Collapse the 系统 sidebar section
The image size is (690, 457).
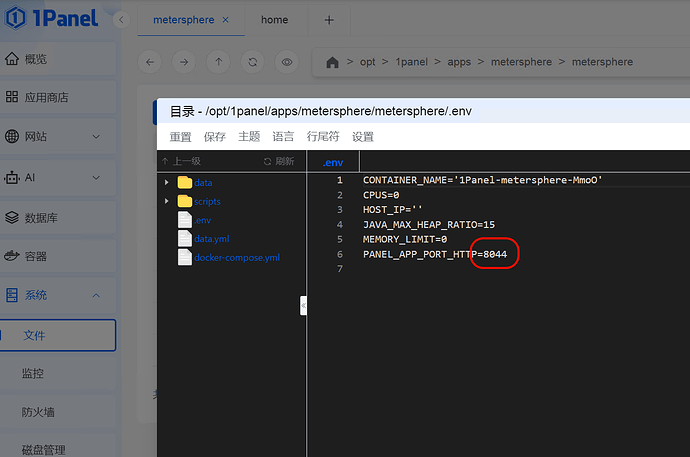tap(96, 295)
